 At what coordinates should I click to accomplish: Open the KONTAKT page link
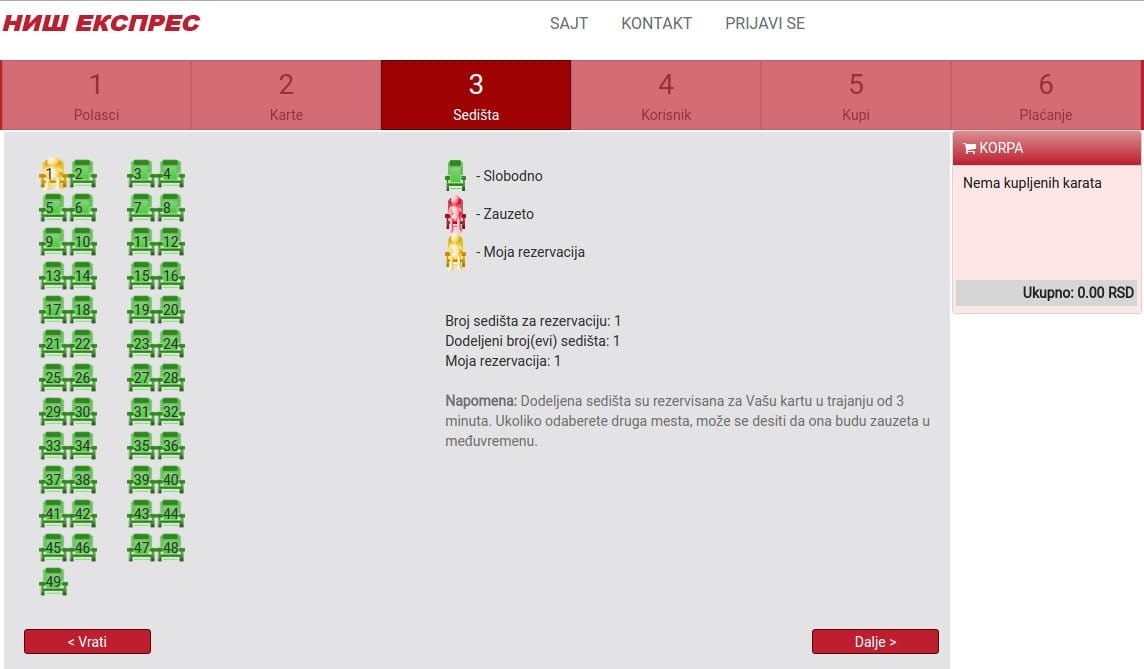[656, 23]
